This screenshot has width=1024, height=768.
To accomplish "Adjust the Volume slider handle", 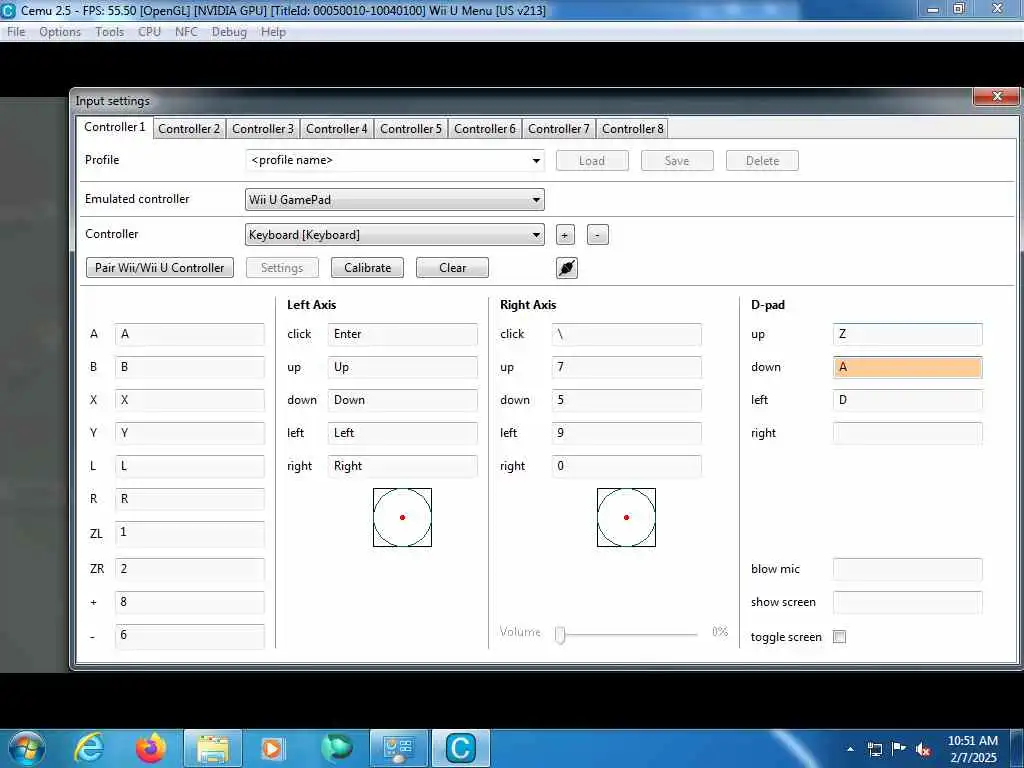I will tap(560, 634).
